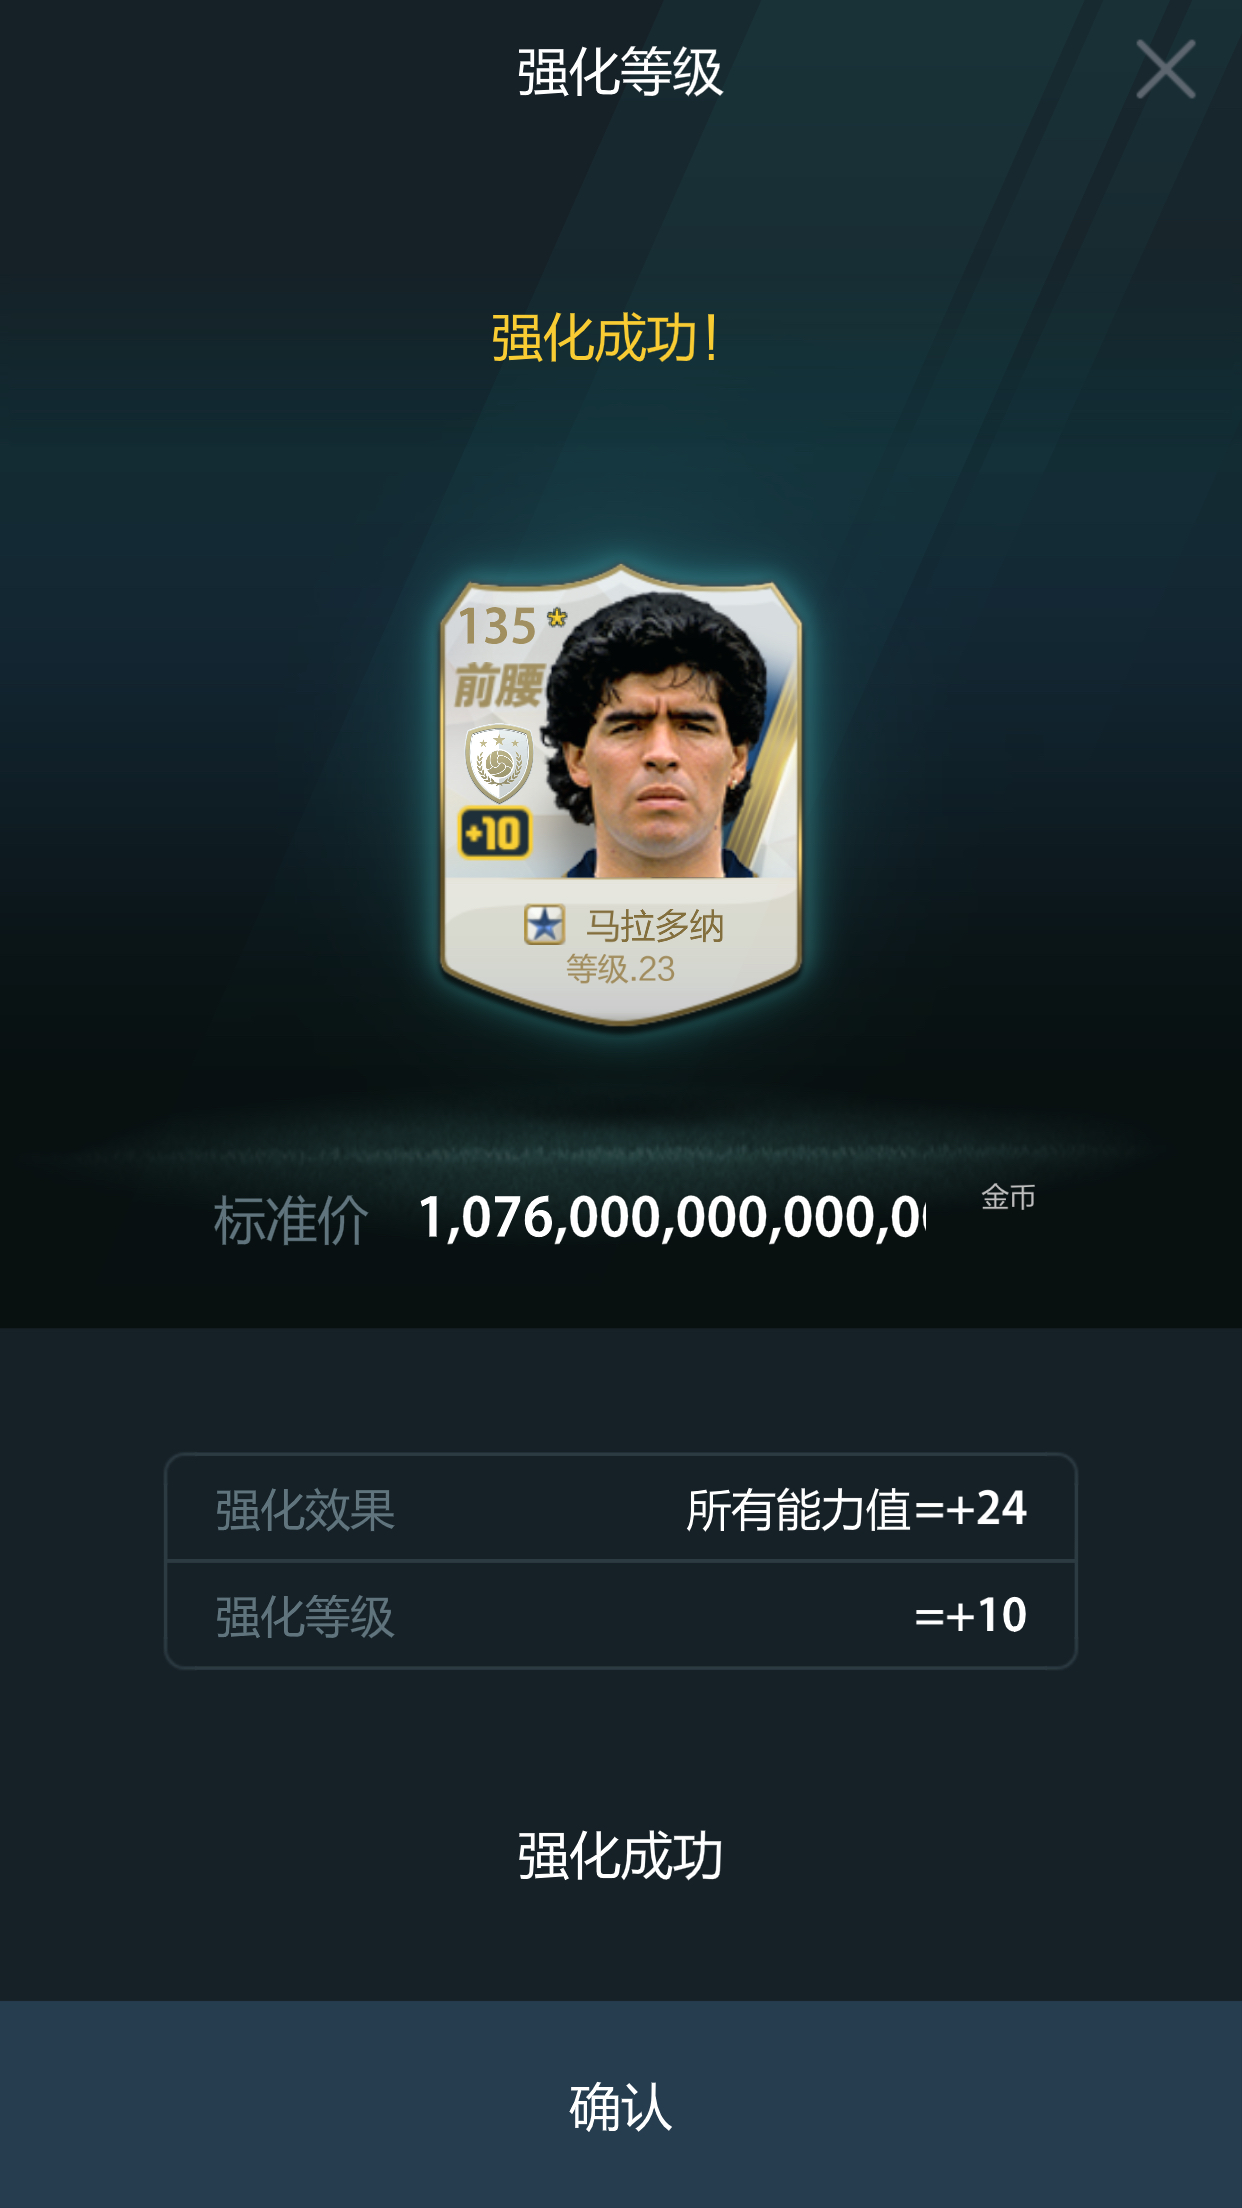
Task: Tap the 标准价 label
Action: point(291,1220)
